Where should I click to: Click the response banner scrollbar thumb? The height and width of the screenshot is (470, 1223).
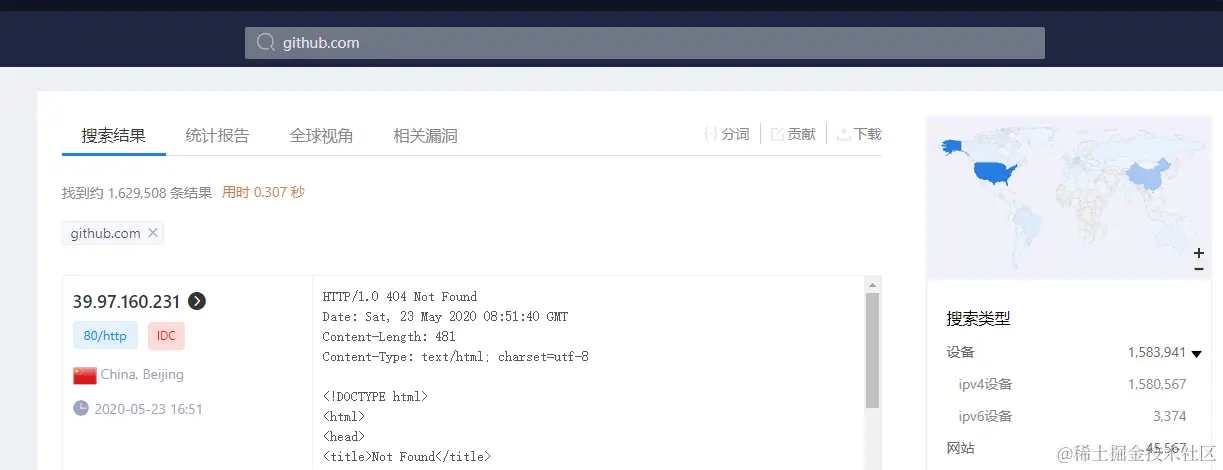click(x=872, y=350)
